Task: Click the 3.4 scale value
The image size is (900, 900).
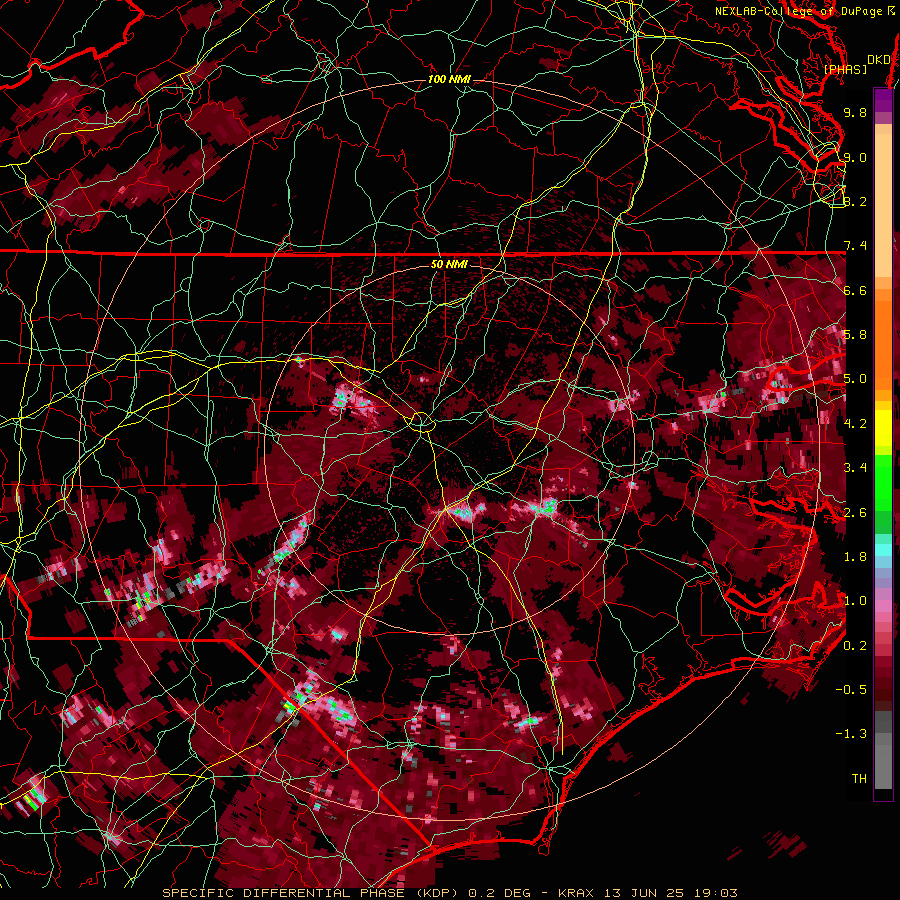Action: 855,468
